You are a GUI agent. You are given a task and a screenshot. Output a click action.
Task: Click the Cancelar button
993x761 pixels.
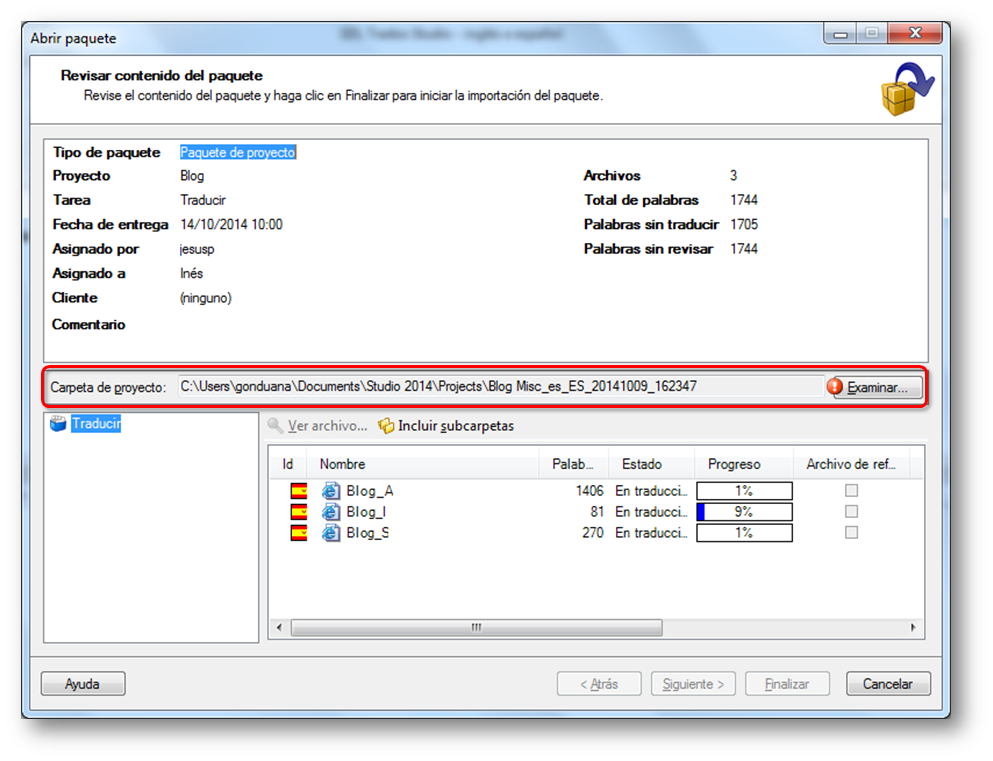pyautogui.click(x=888, y=684)
